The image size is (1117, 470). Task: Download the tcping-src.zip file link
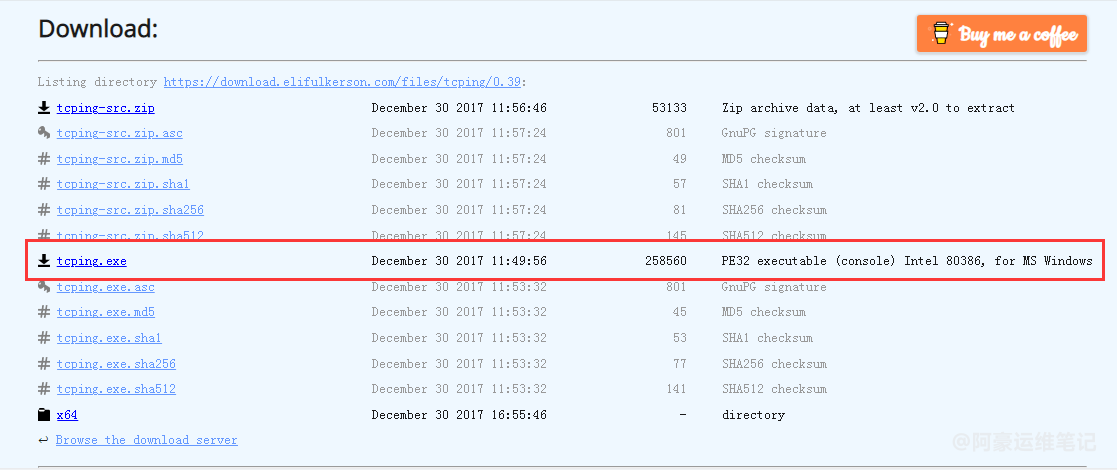(105, 108)
